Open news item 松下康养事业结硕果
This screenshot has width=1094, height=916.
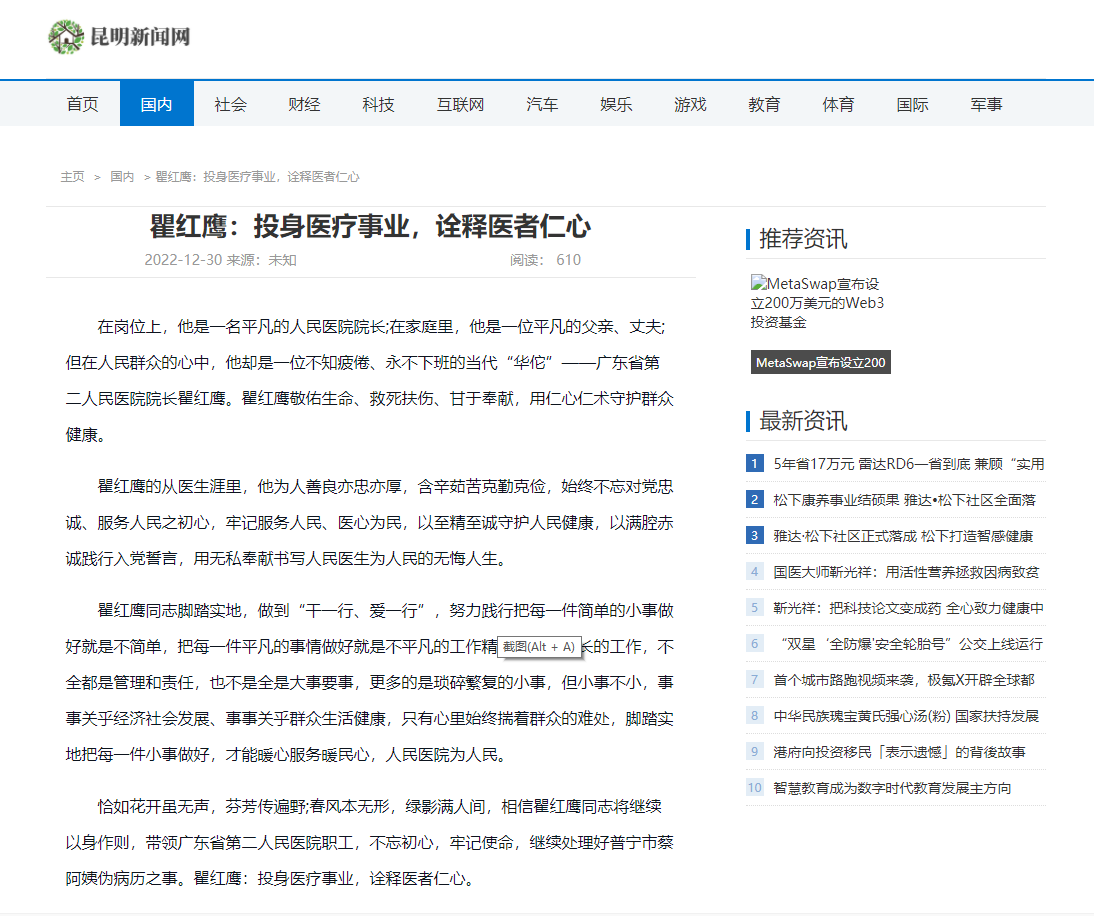tap(904, 500)
